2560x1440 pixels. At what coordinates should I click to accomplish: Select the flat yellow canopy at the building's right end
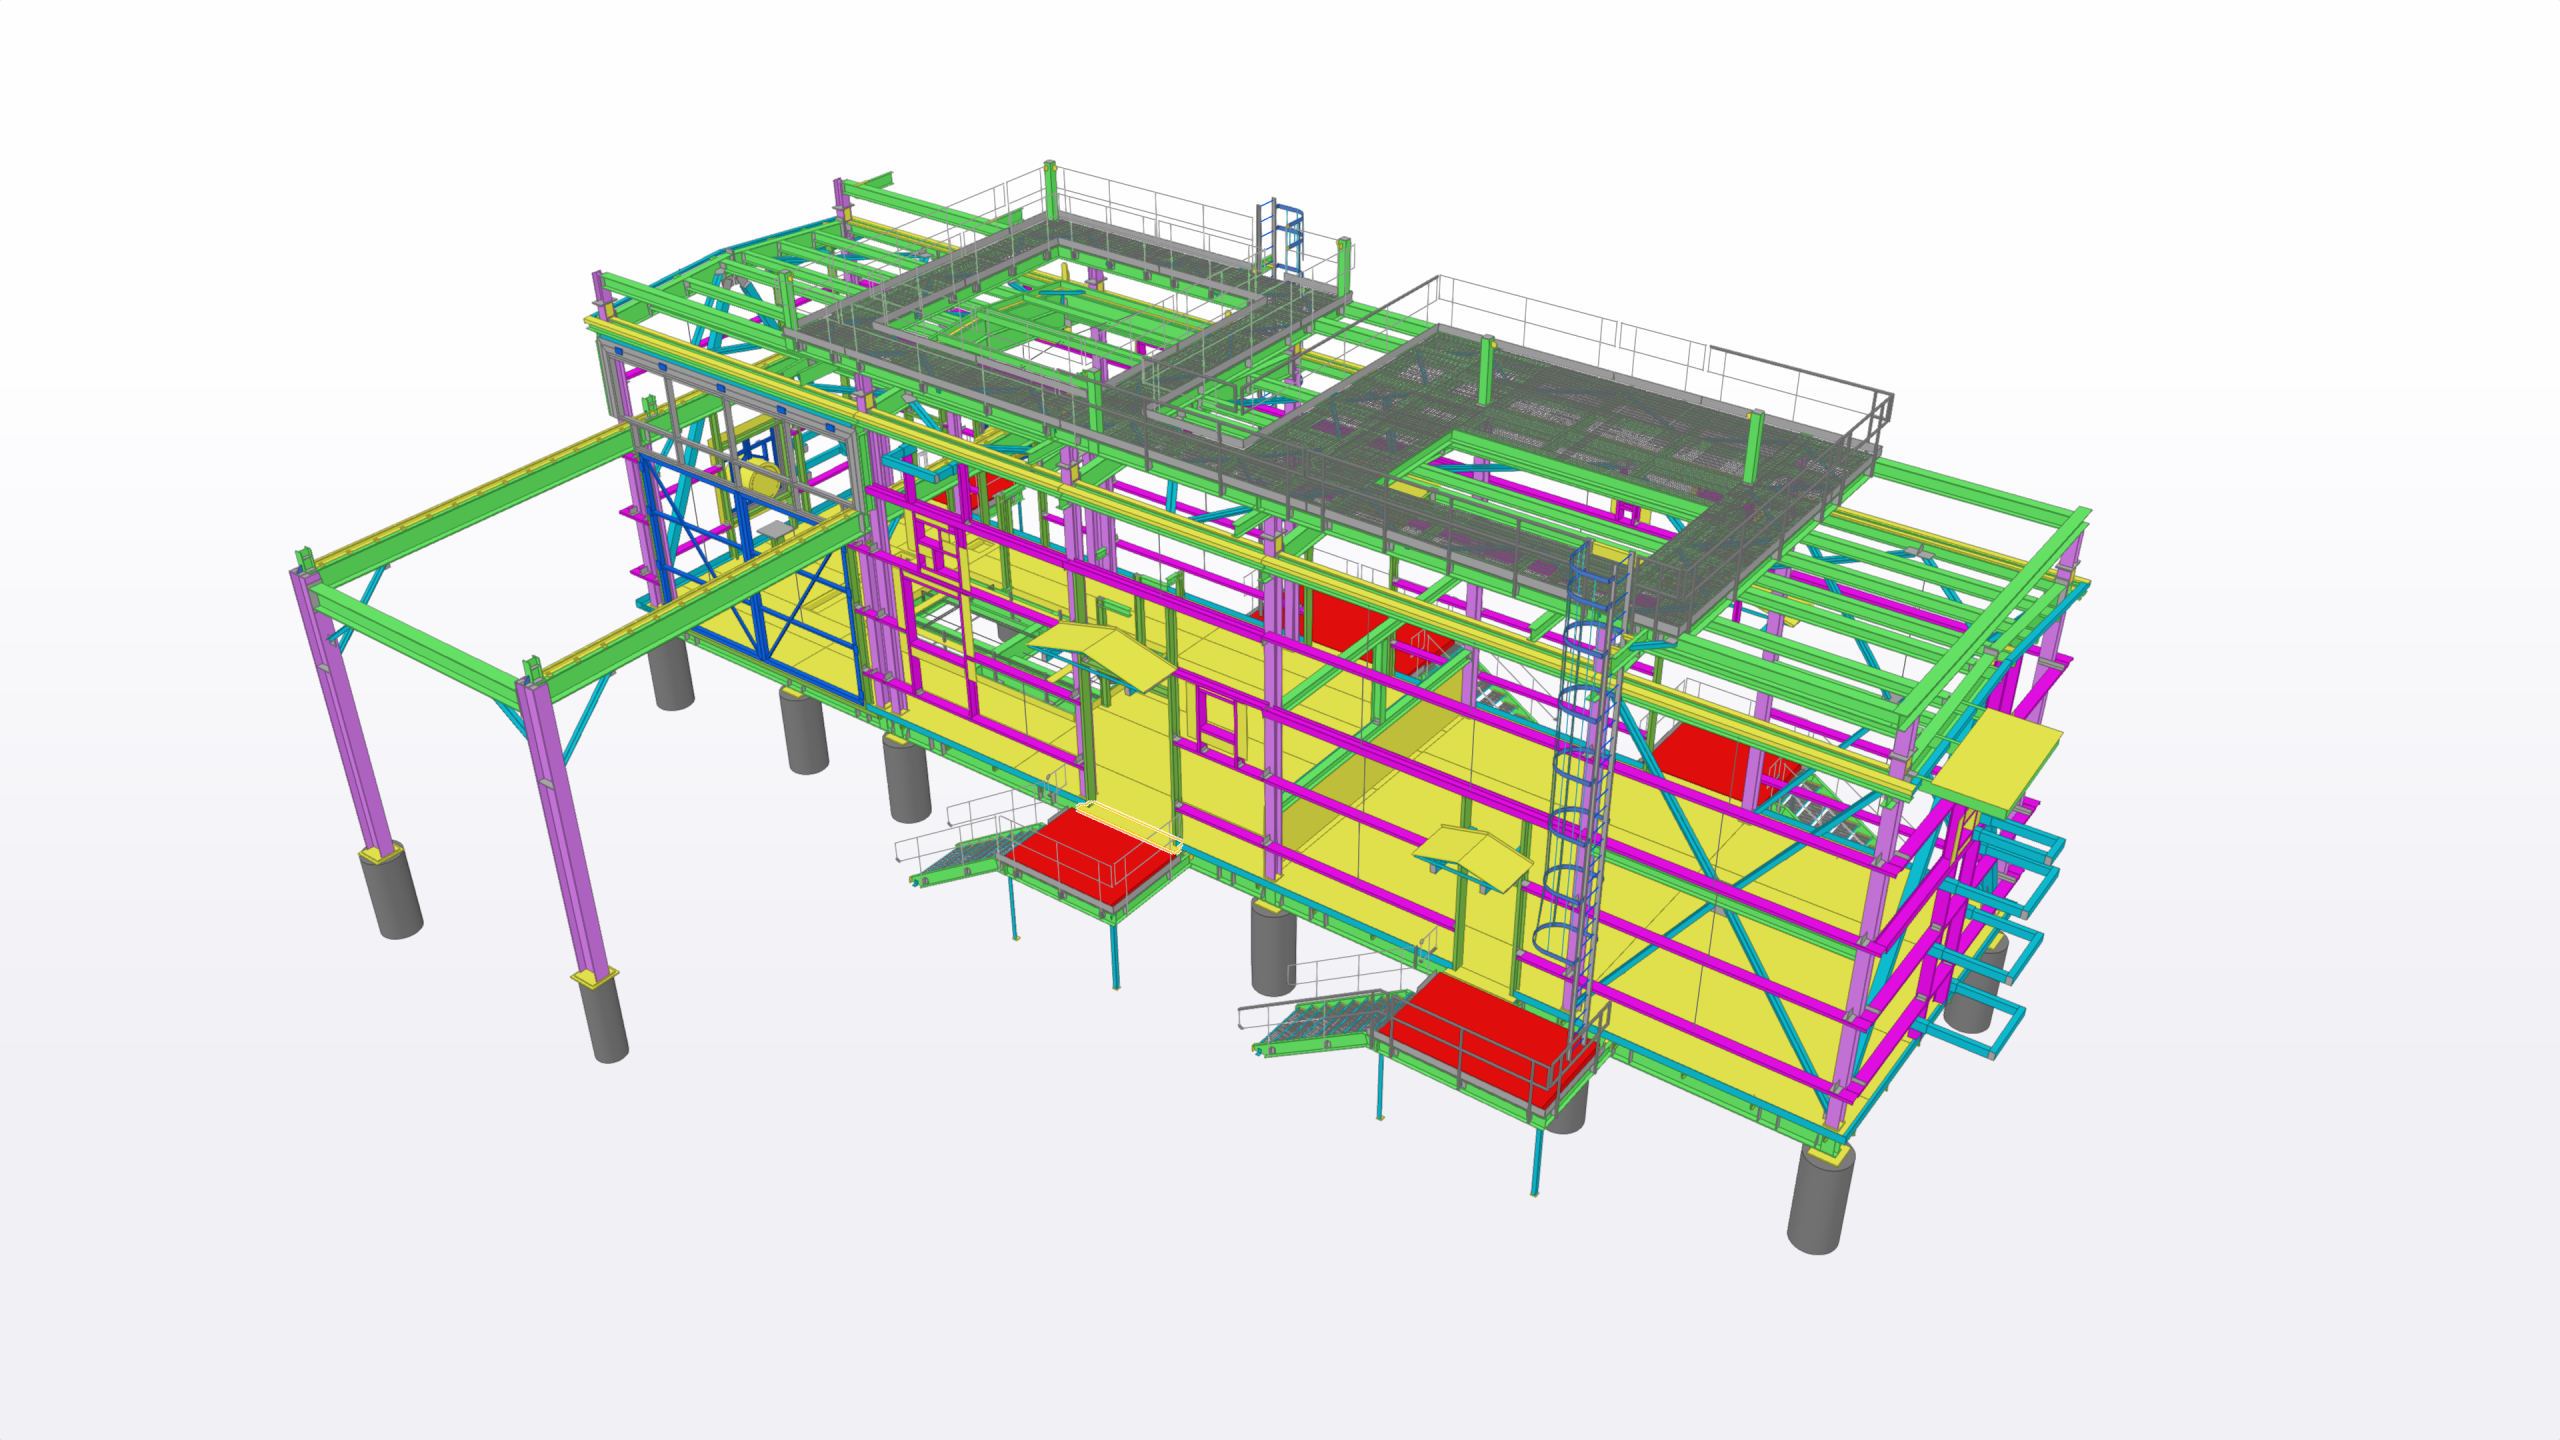(1995, 760)
